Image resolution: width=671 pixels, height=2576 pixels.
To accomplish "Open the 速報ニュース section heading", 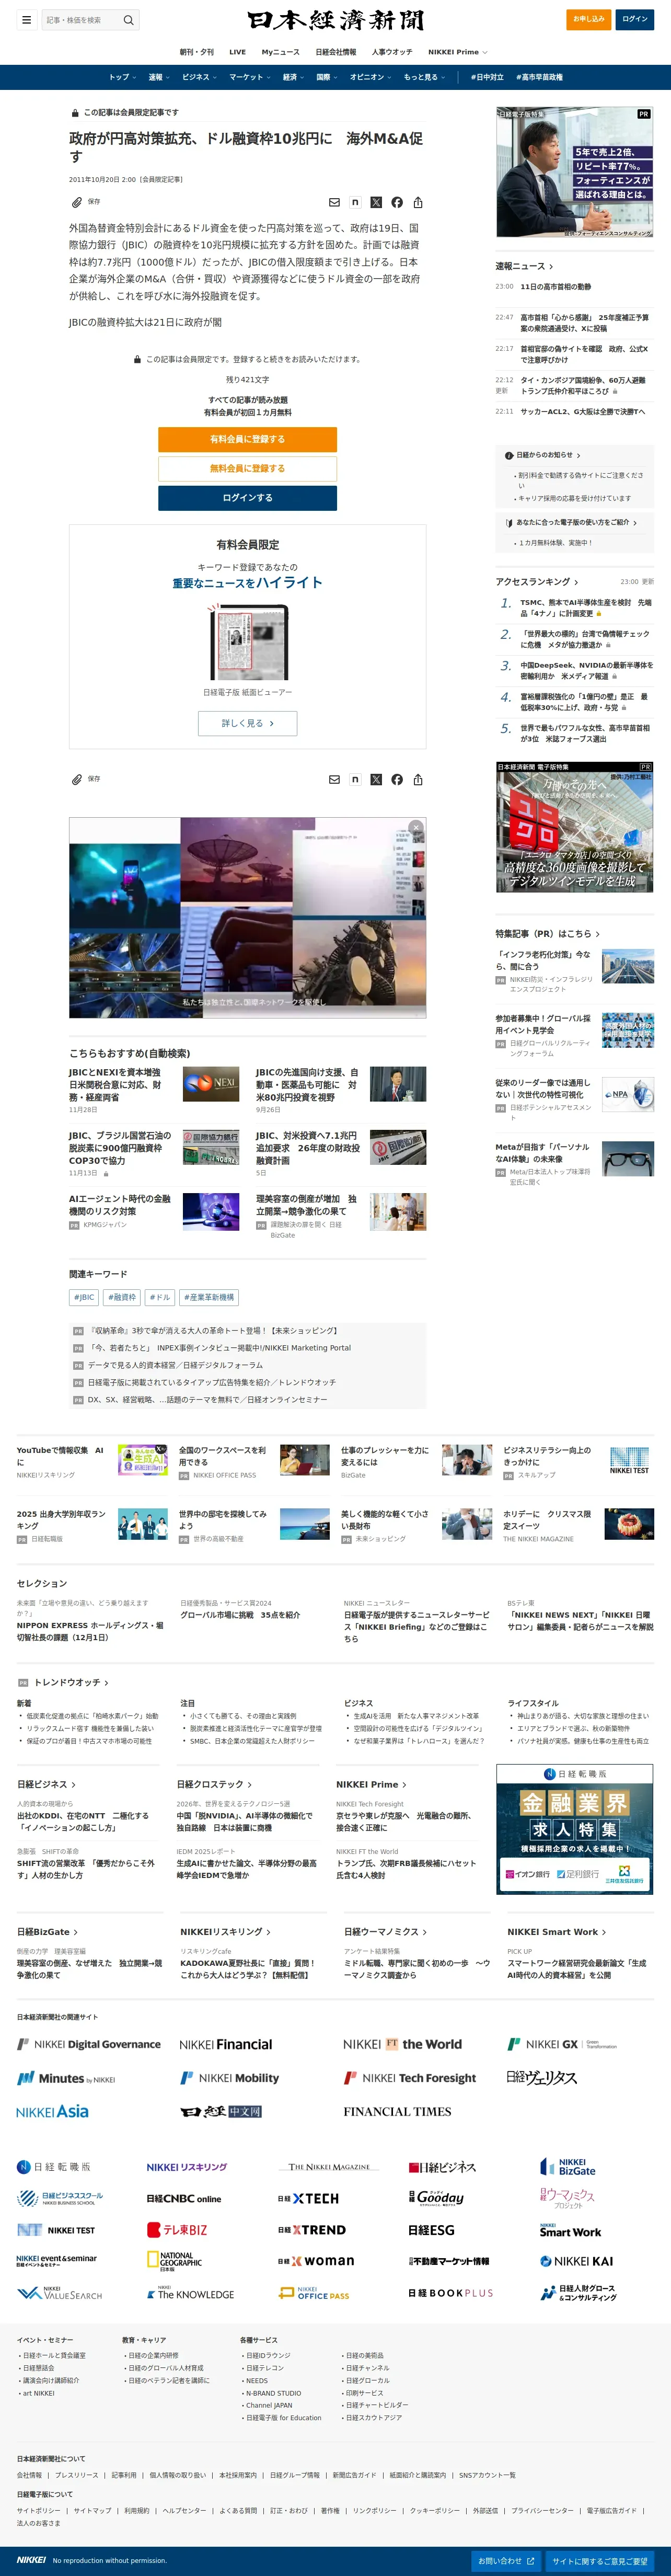I will click(524, 266).
